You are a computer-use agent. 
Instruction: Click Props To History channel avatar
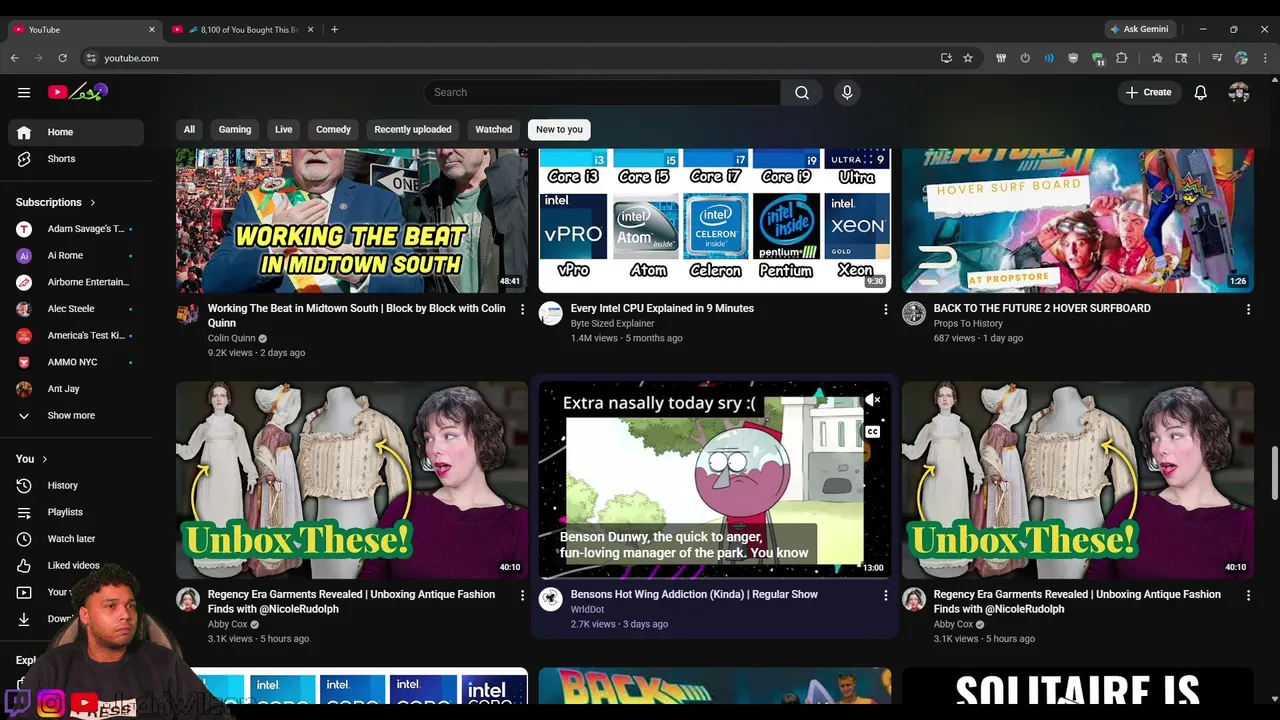tap(914, 314)
